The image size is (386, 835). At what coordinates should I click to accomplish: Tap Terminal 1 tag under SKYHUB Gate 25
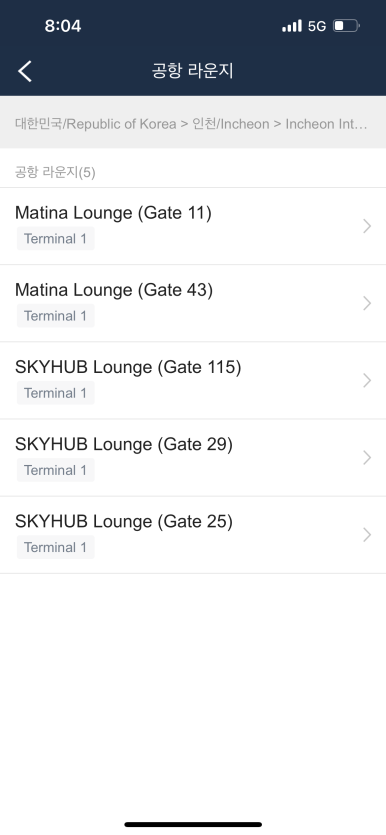point(55,547)
